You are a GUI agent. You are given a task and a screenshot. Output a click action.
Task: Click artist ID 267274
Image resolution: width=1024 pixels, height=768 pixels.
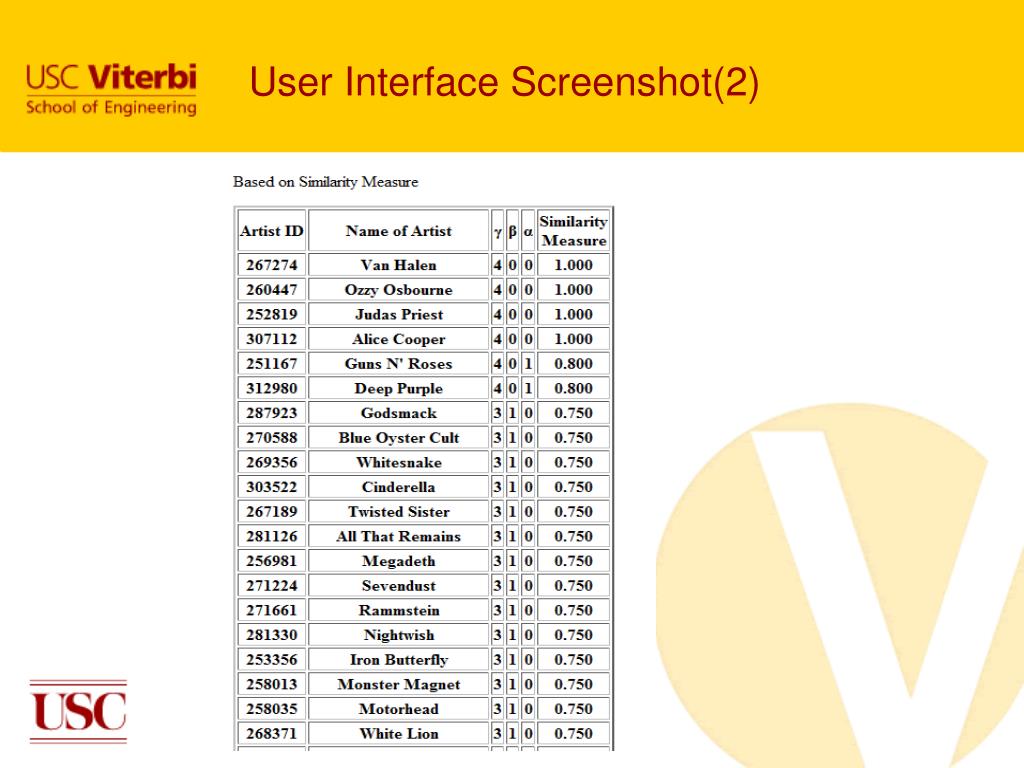tap(272, 265)
